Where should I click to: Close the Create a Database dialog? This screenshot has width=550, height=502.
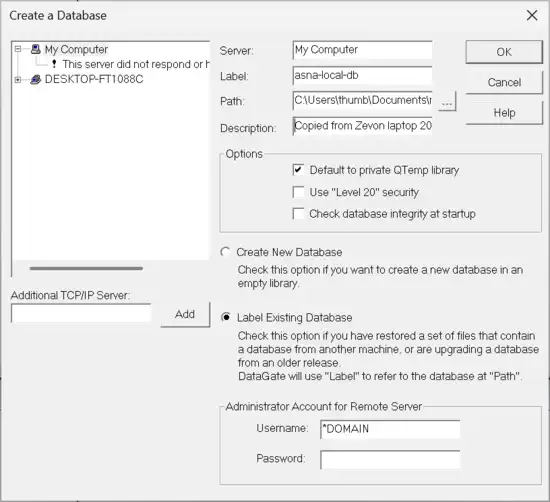[532, 15]
